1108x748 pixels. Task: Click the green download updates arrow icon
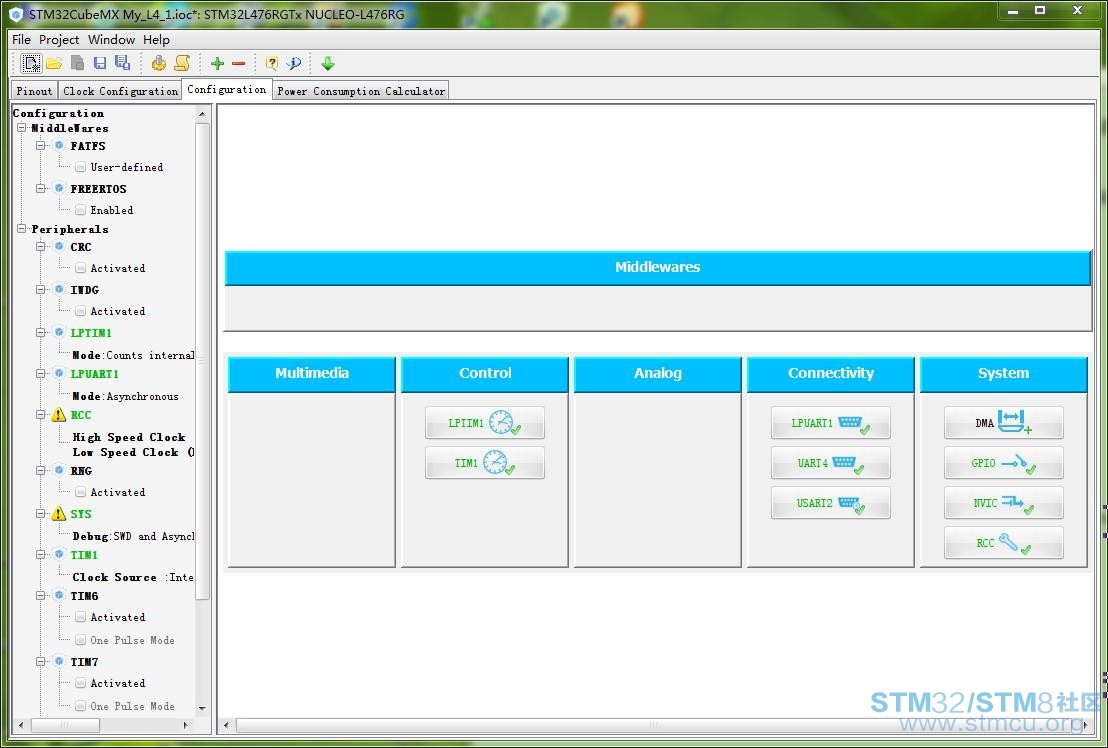(x=327, y=64)
